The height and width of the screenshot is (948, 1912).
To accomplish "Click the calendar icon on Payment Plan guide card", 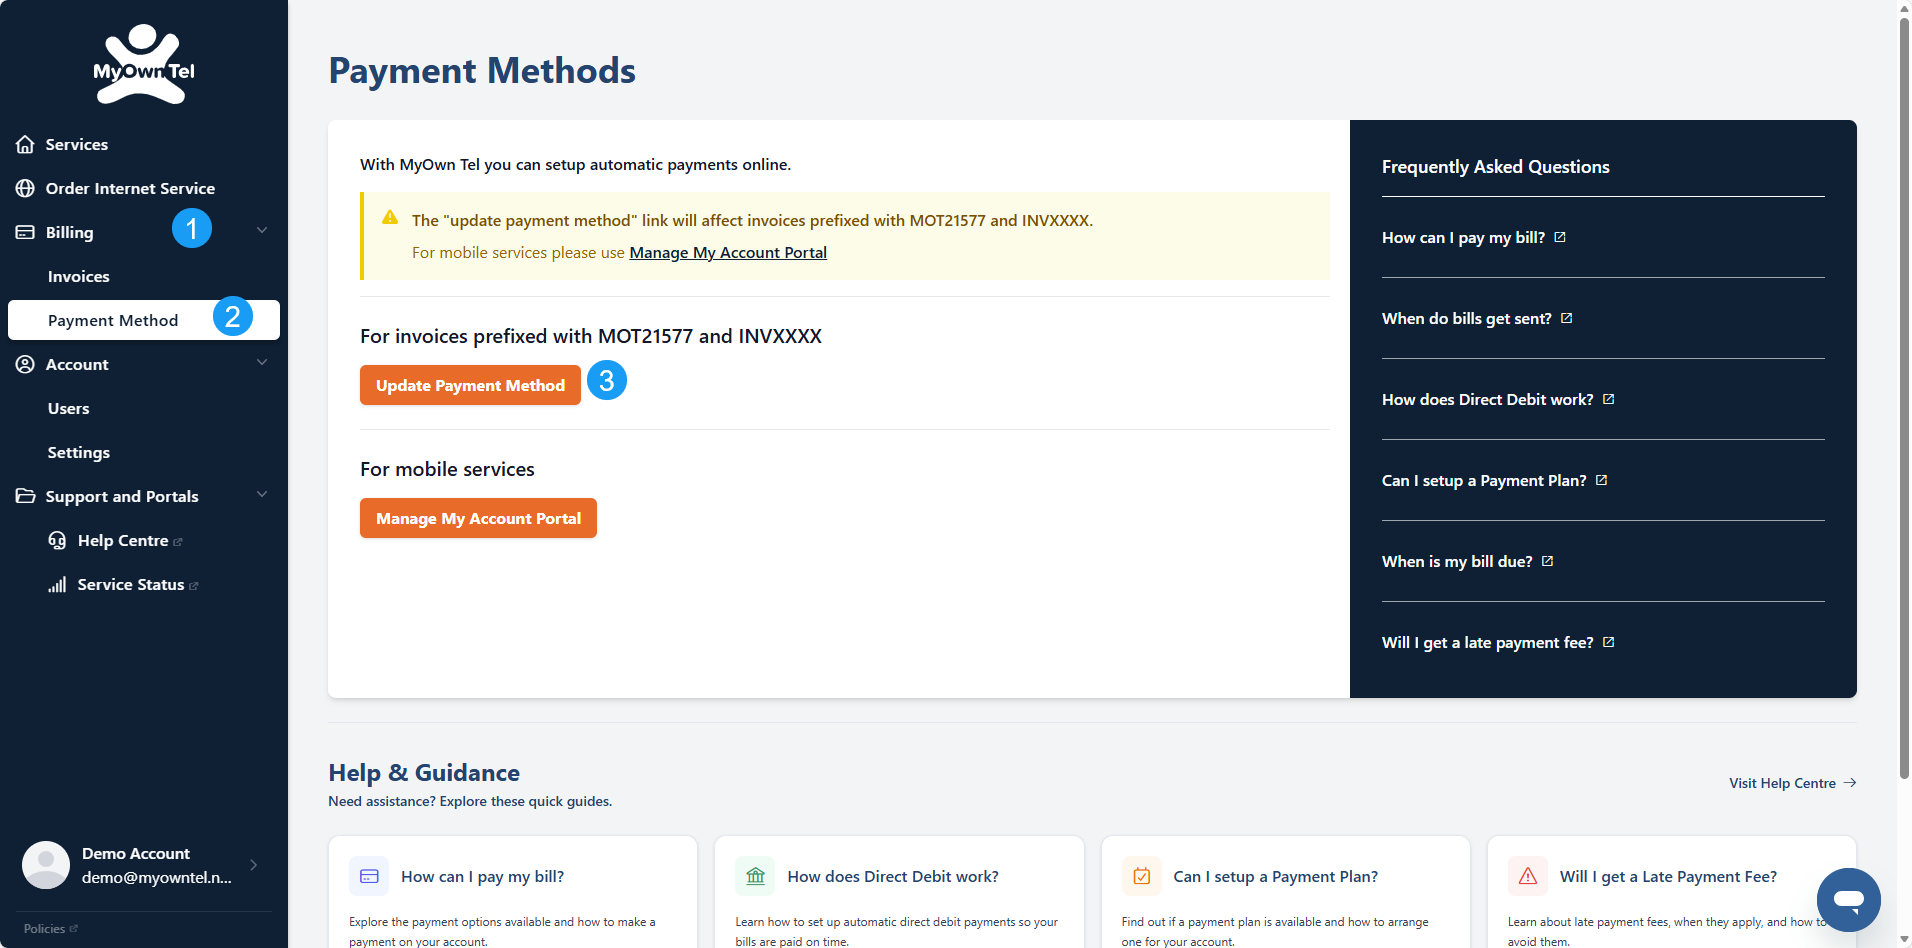I will [1141, 876].
